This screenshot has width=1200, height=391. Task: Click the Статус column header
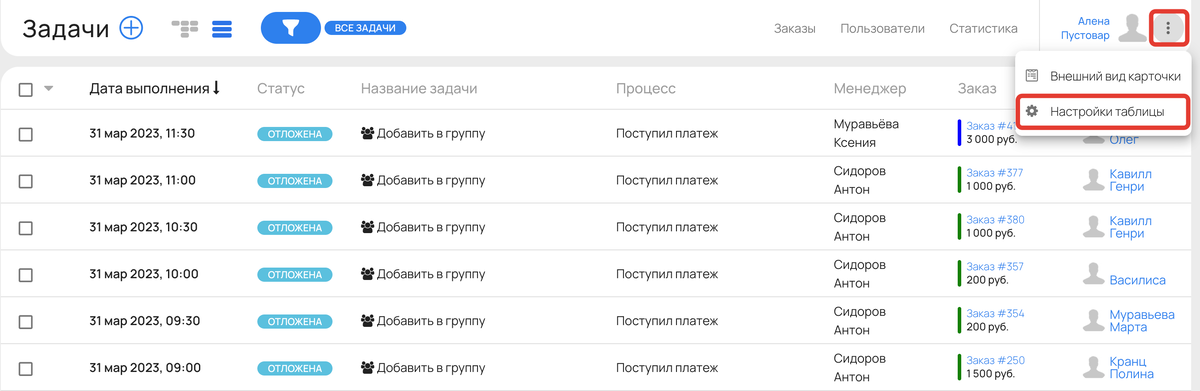pyautogui.click(x=280, y=88)
